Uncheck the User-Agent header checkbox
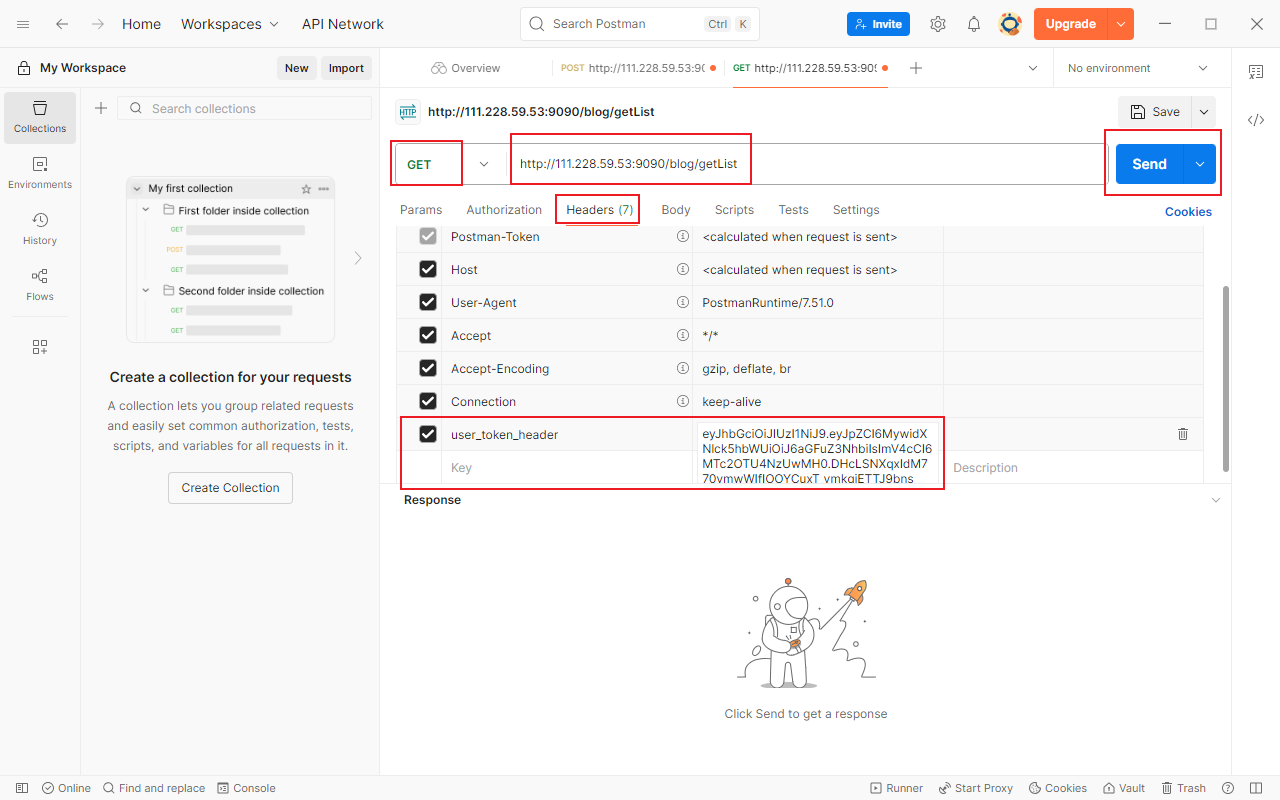 pos(428,303)
